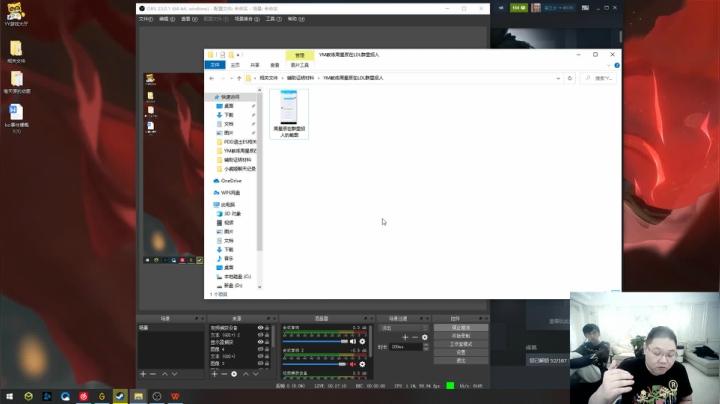Lock the 显示器捕获 source
Viewport: 720px width, 404px height.
click(x=267, y=342)
